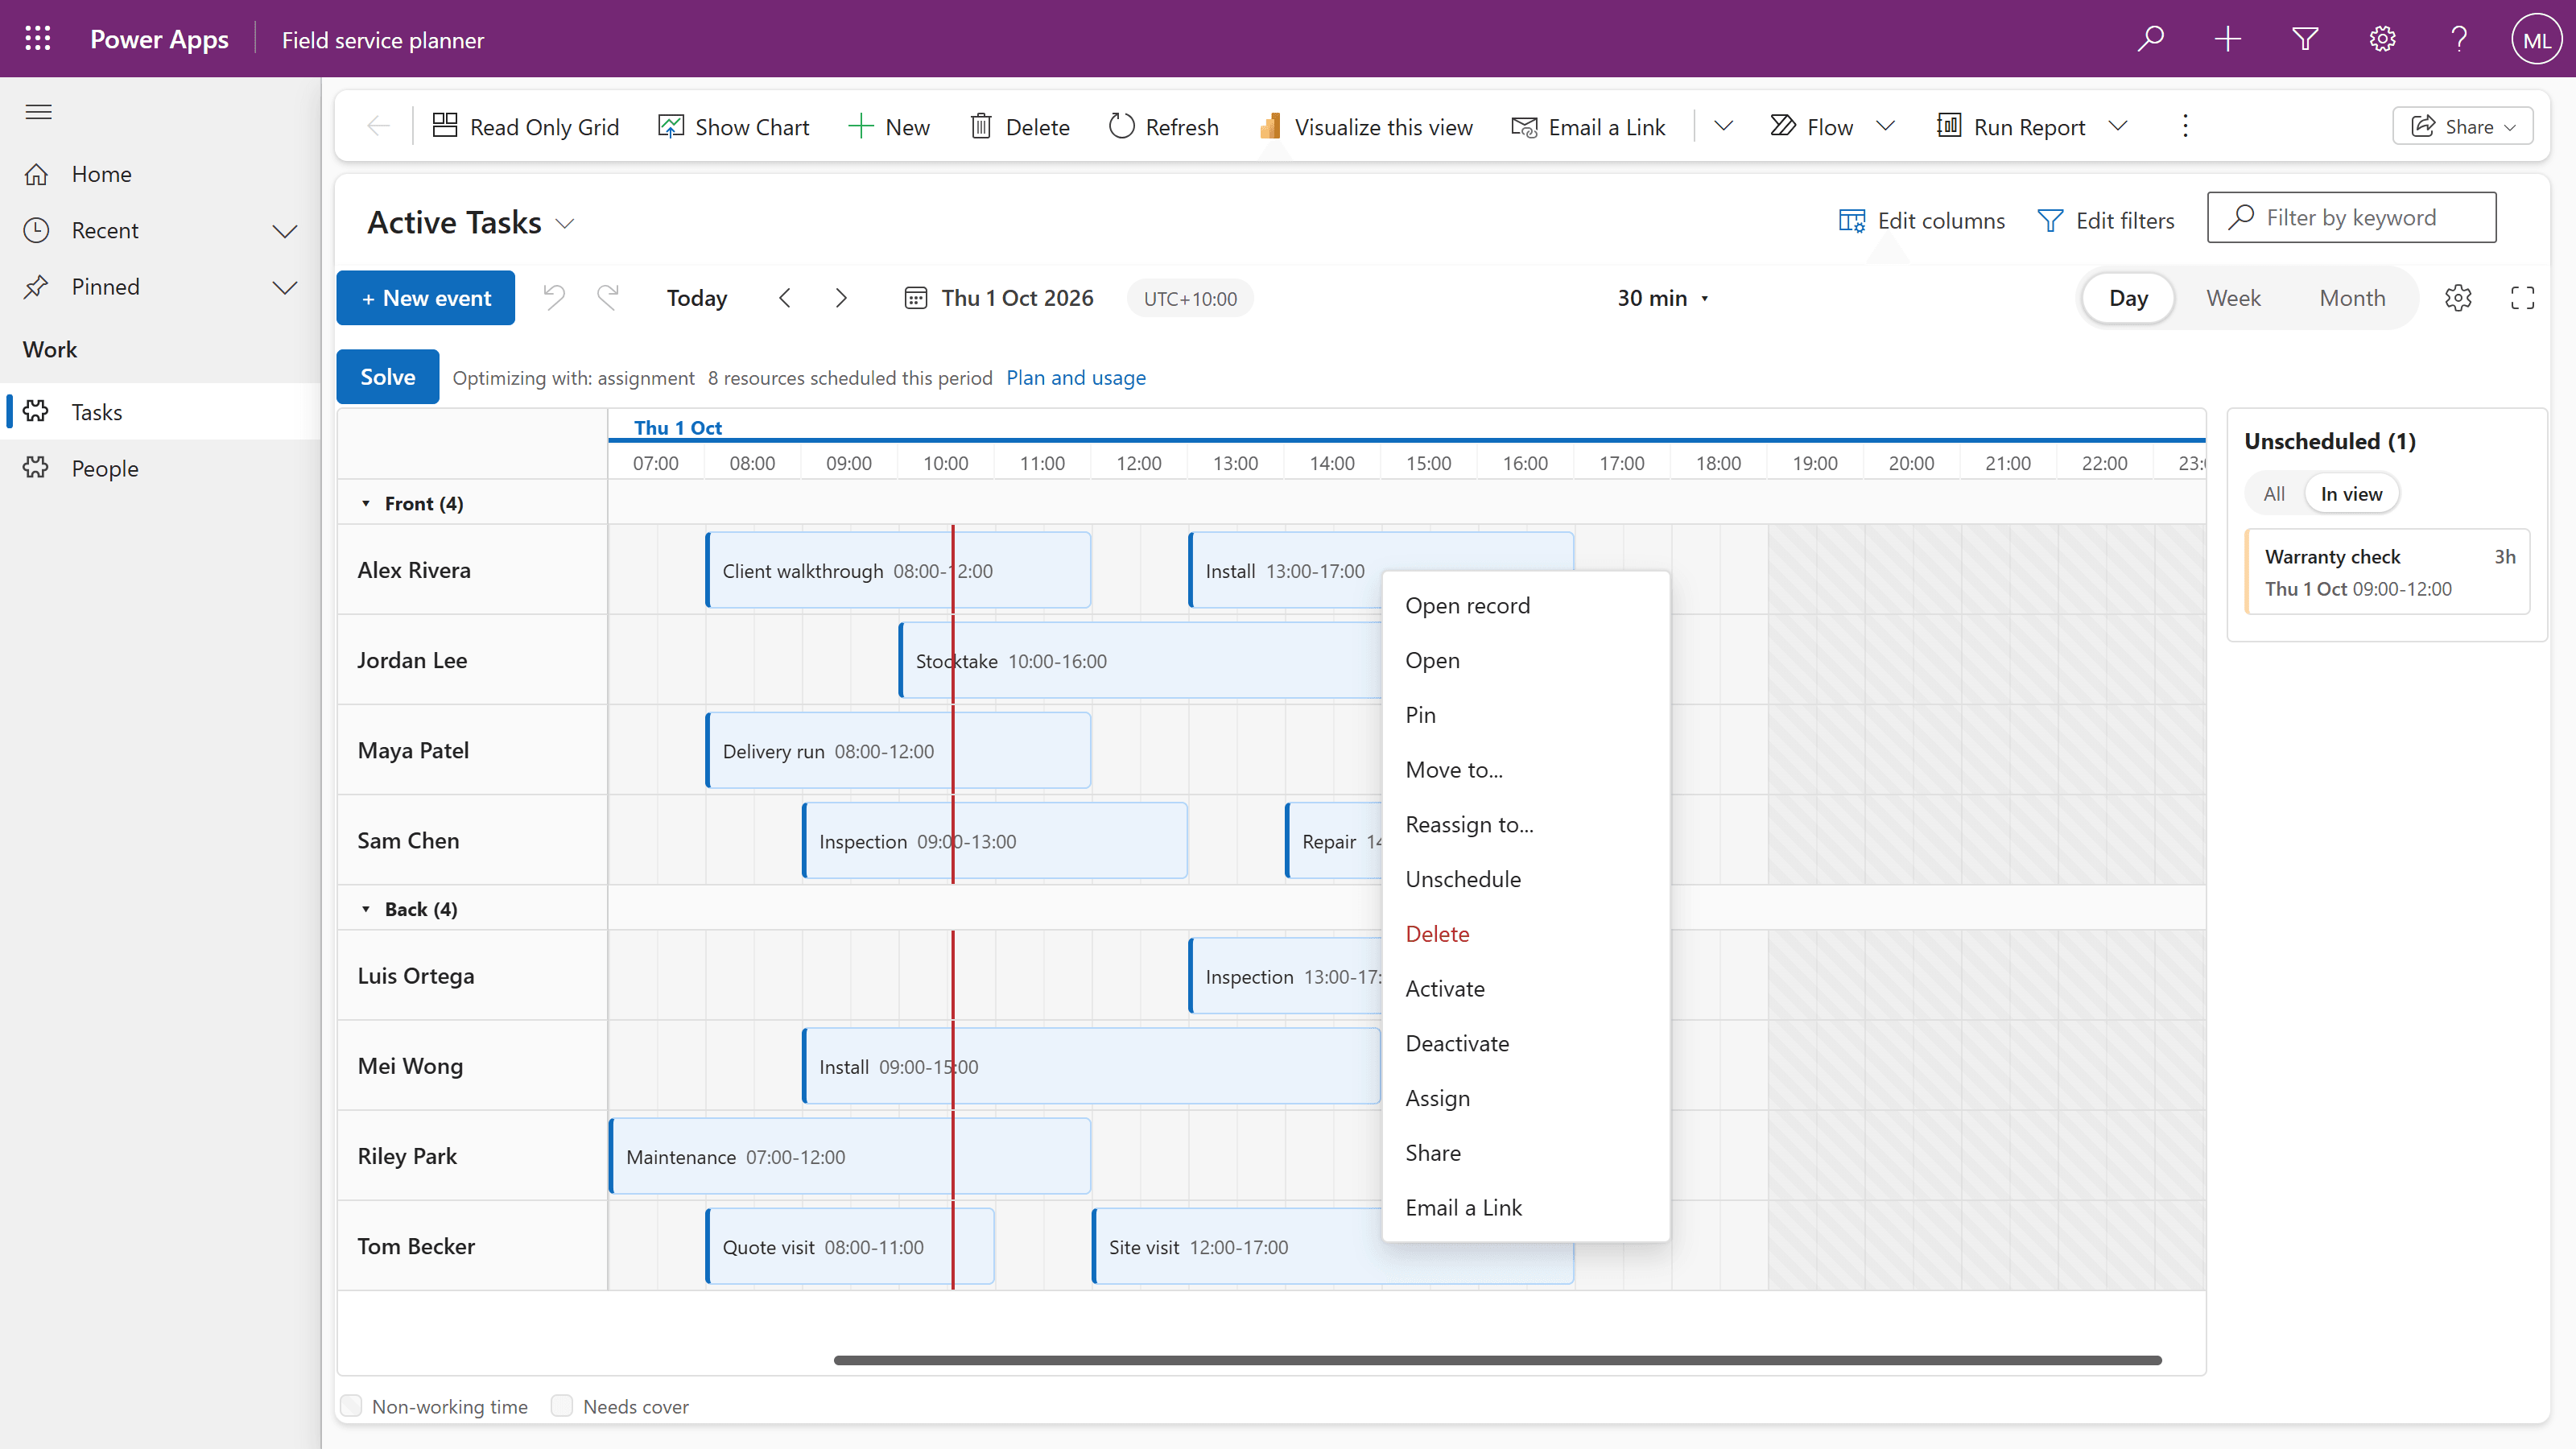This screenshot has height=1449, width=2576.
Task: Toggle the Non-working time checkbox
Action: [351, 1406]
